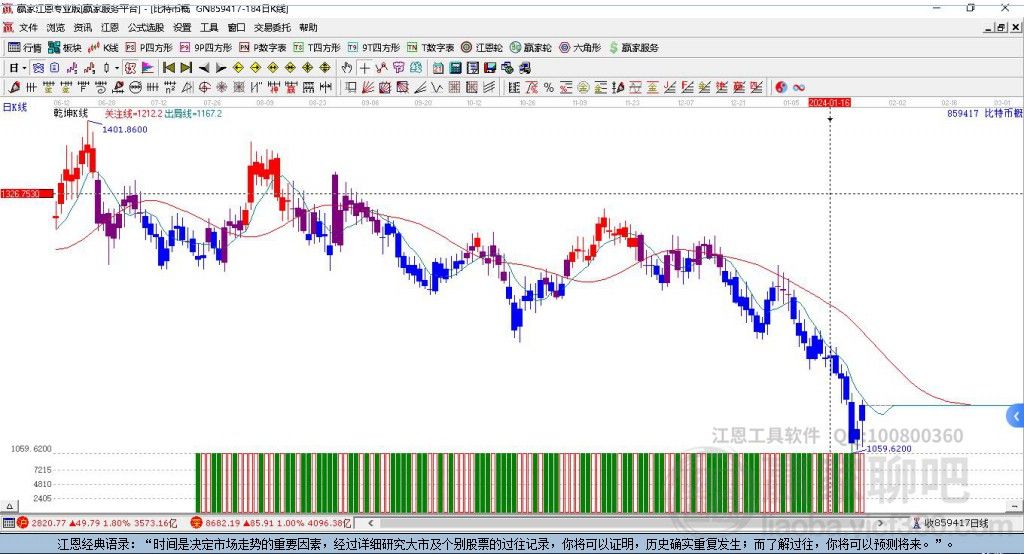This screenshot has width=1024, height=554.
Task: Click the percent sign drawing tool
Action: [x=549, y=87]
